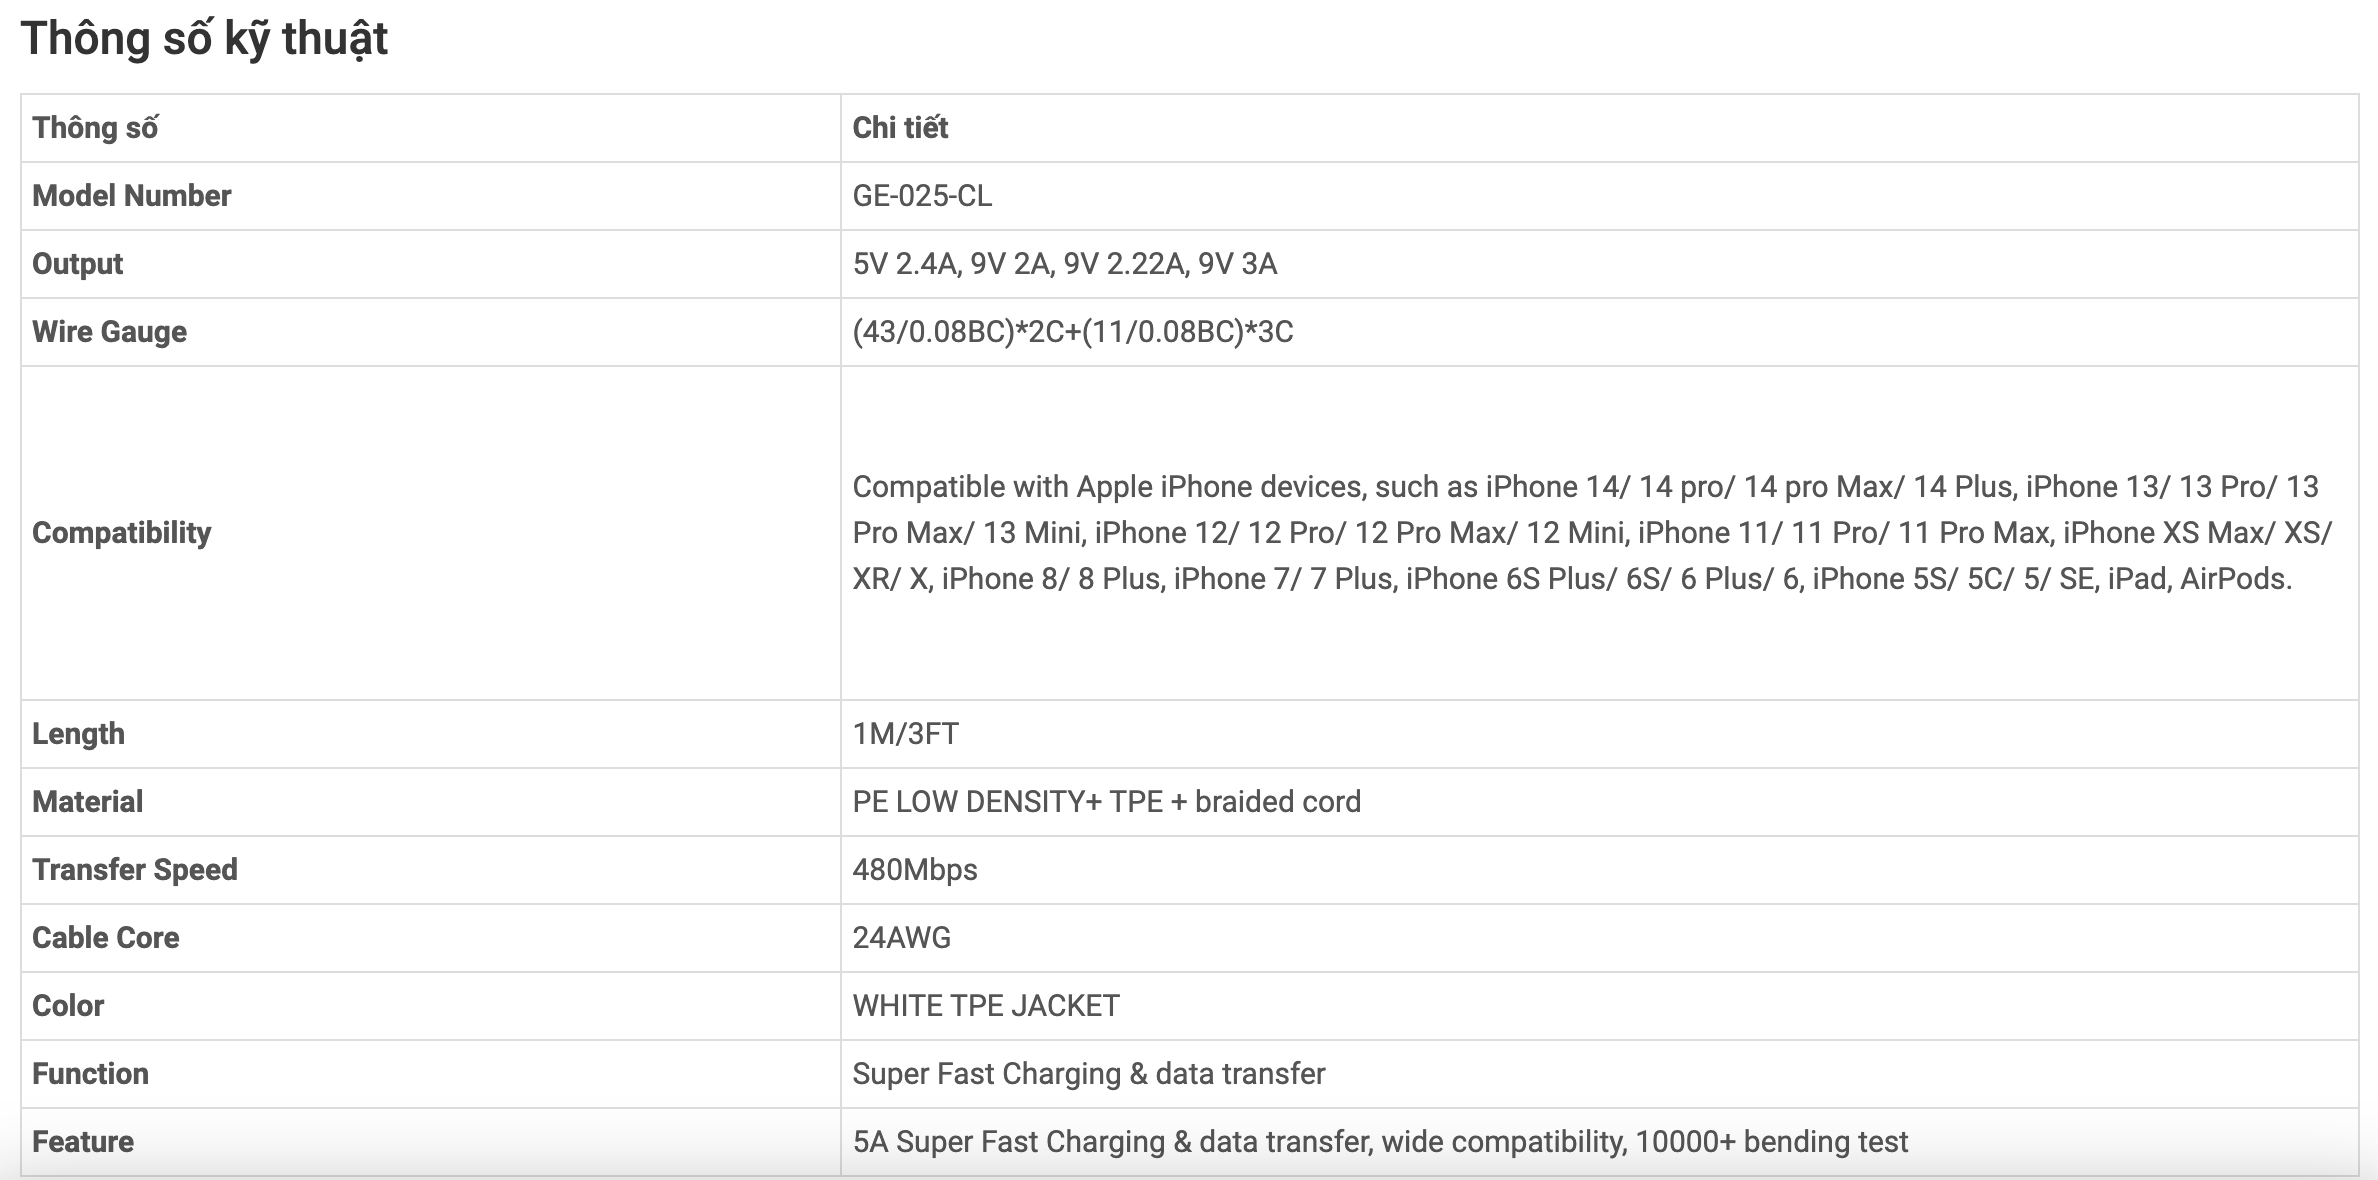Click the 1M/3FT length value
2378x1180 pixels.
905,734
